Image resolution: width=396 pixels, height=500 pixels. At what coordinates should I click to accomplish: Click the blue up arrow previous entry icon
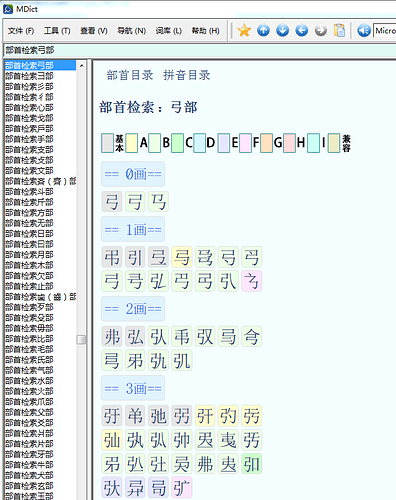(x=263, y=31)
